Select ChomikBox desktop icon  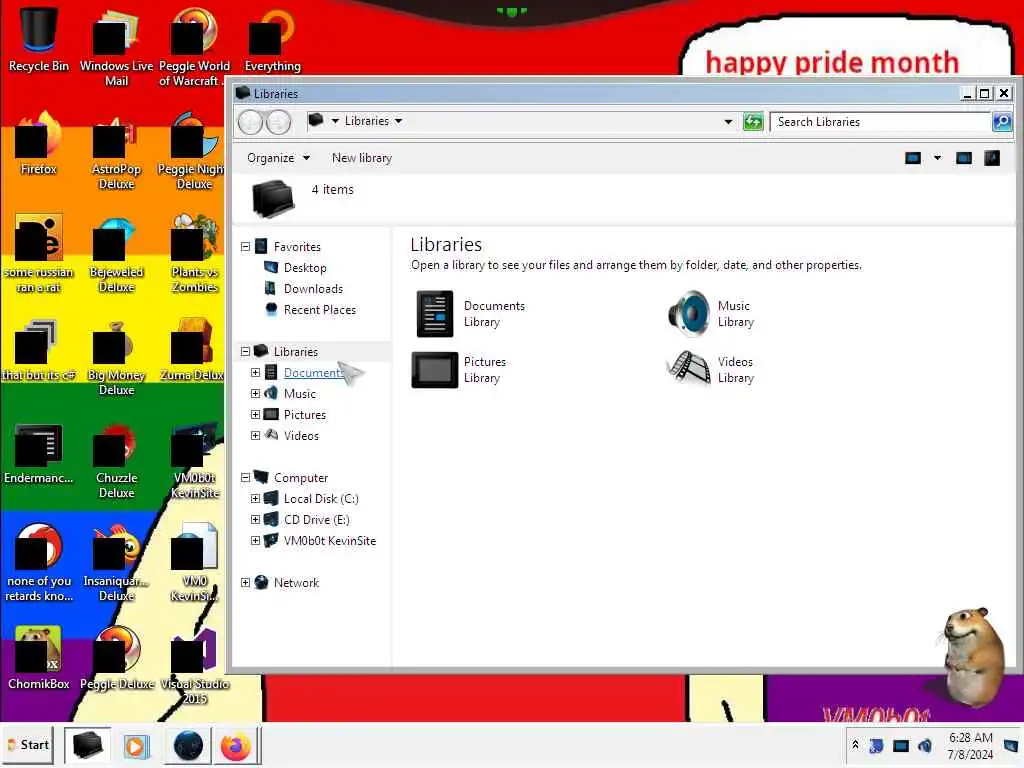click(39, 658)
